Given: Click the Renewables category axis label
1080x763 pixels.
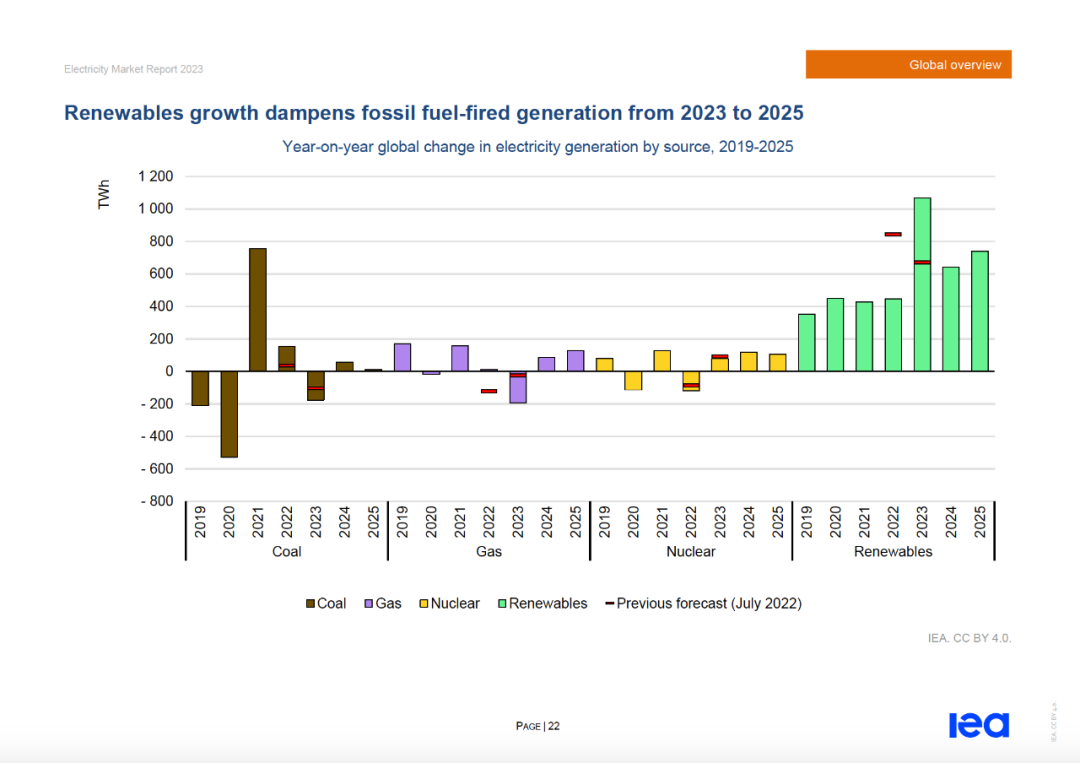Looking at the screenshot, I should [893, 552].
